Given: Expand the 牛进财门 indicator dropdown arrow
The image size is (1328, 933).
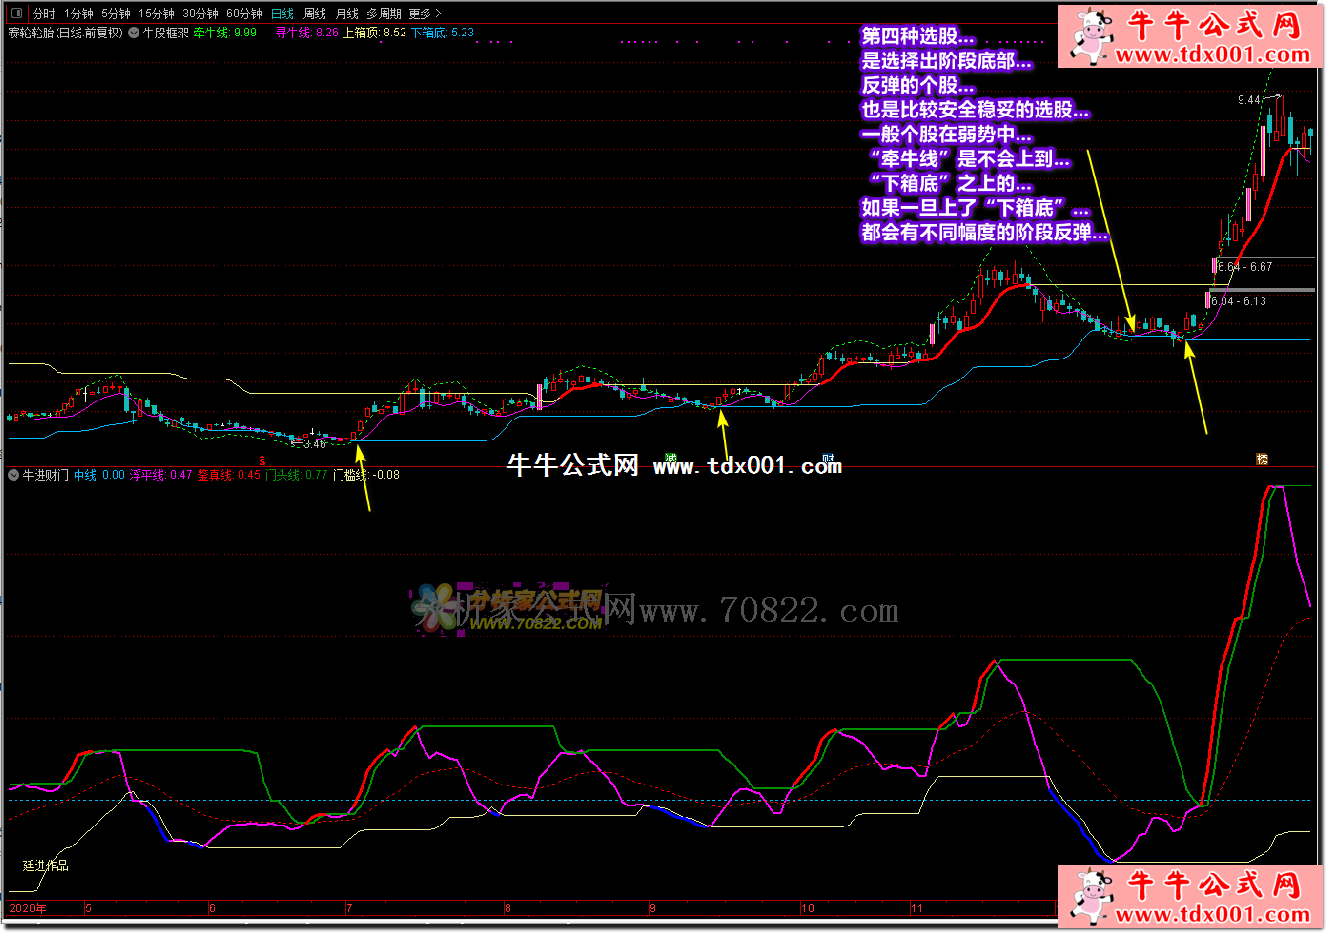Looking at the screenshot, I should 14,475.
